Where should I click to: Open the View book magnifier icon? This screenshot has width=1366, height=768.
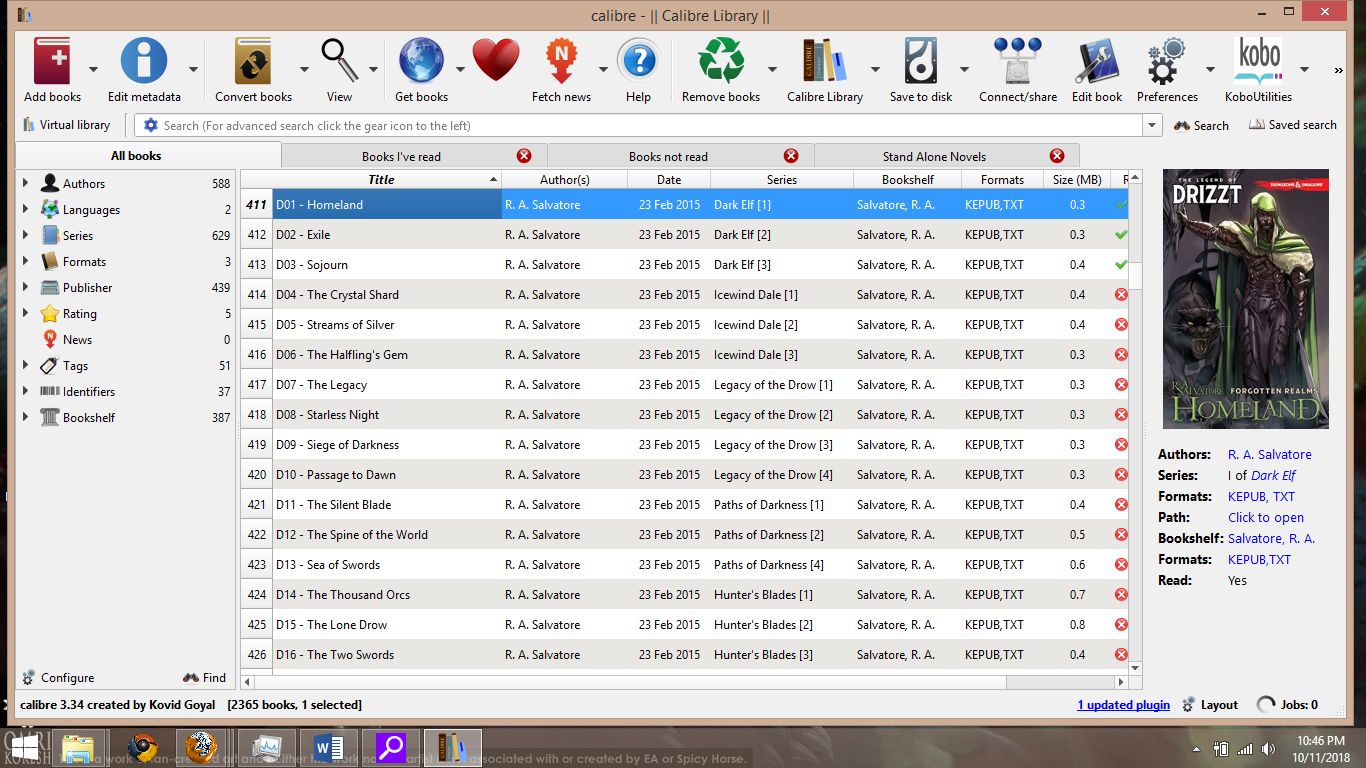pyautogui.click(x=339, y=61)
